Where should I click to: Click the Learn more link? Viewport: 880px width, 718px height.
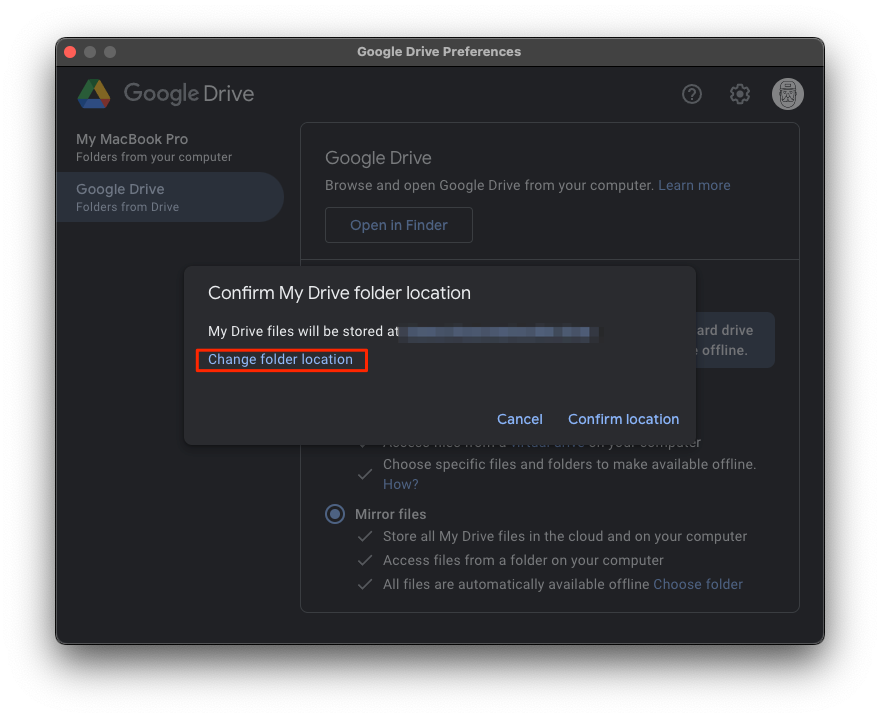coord(694,185)
